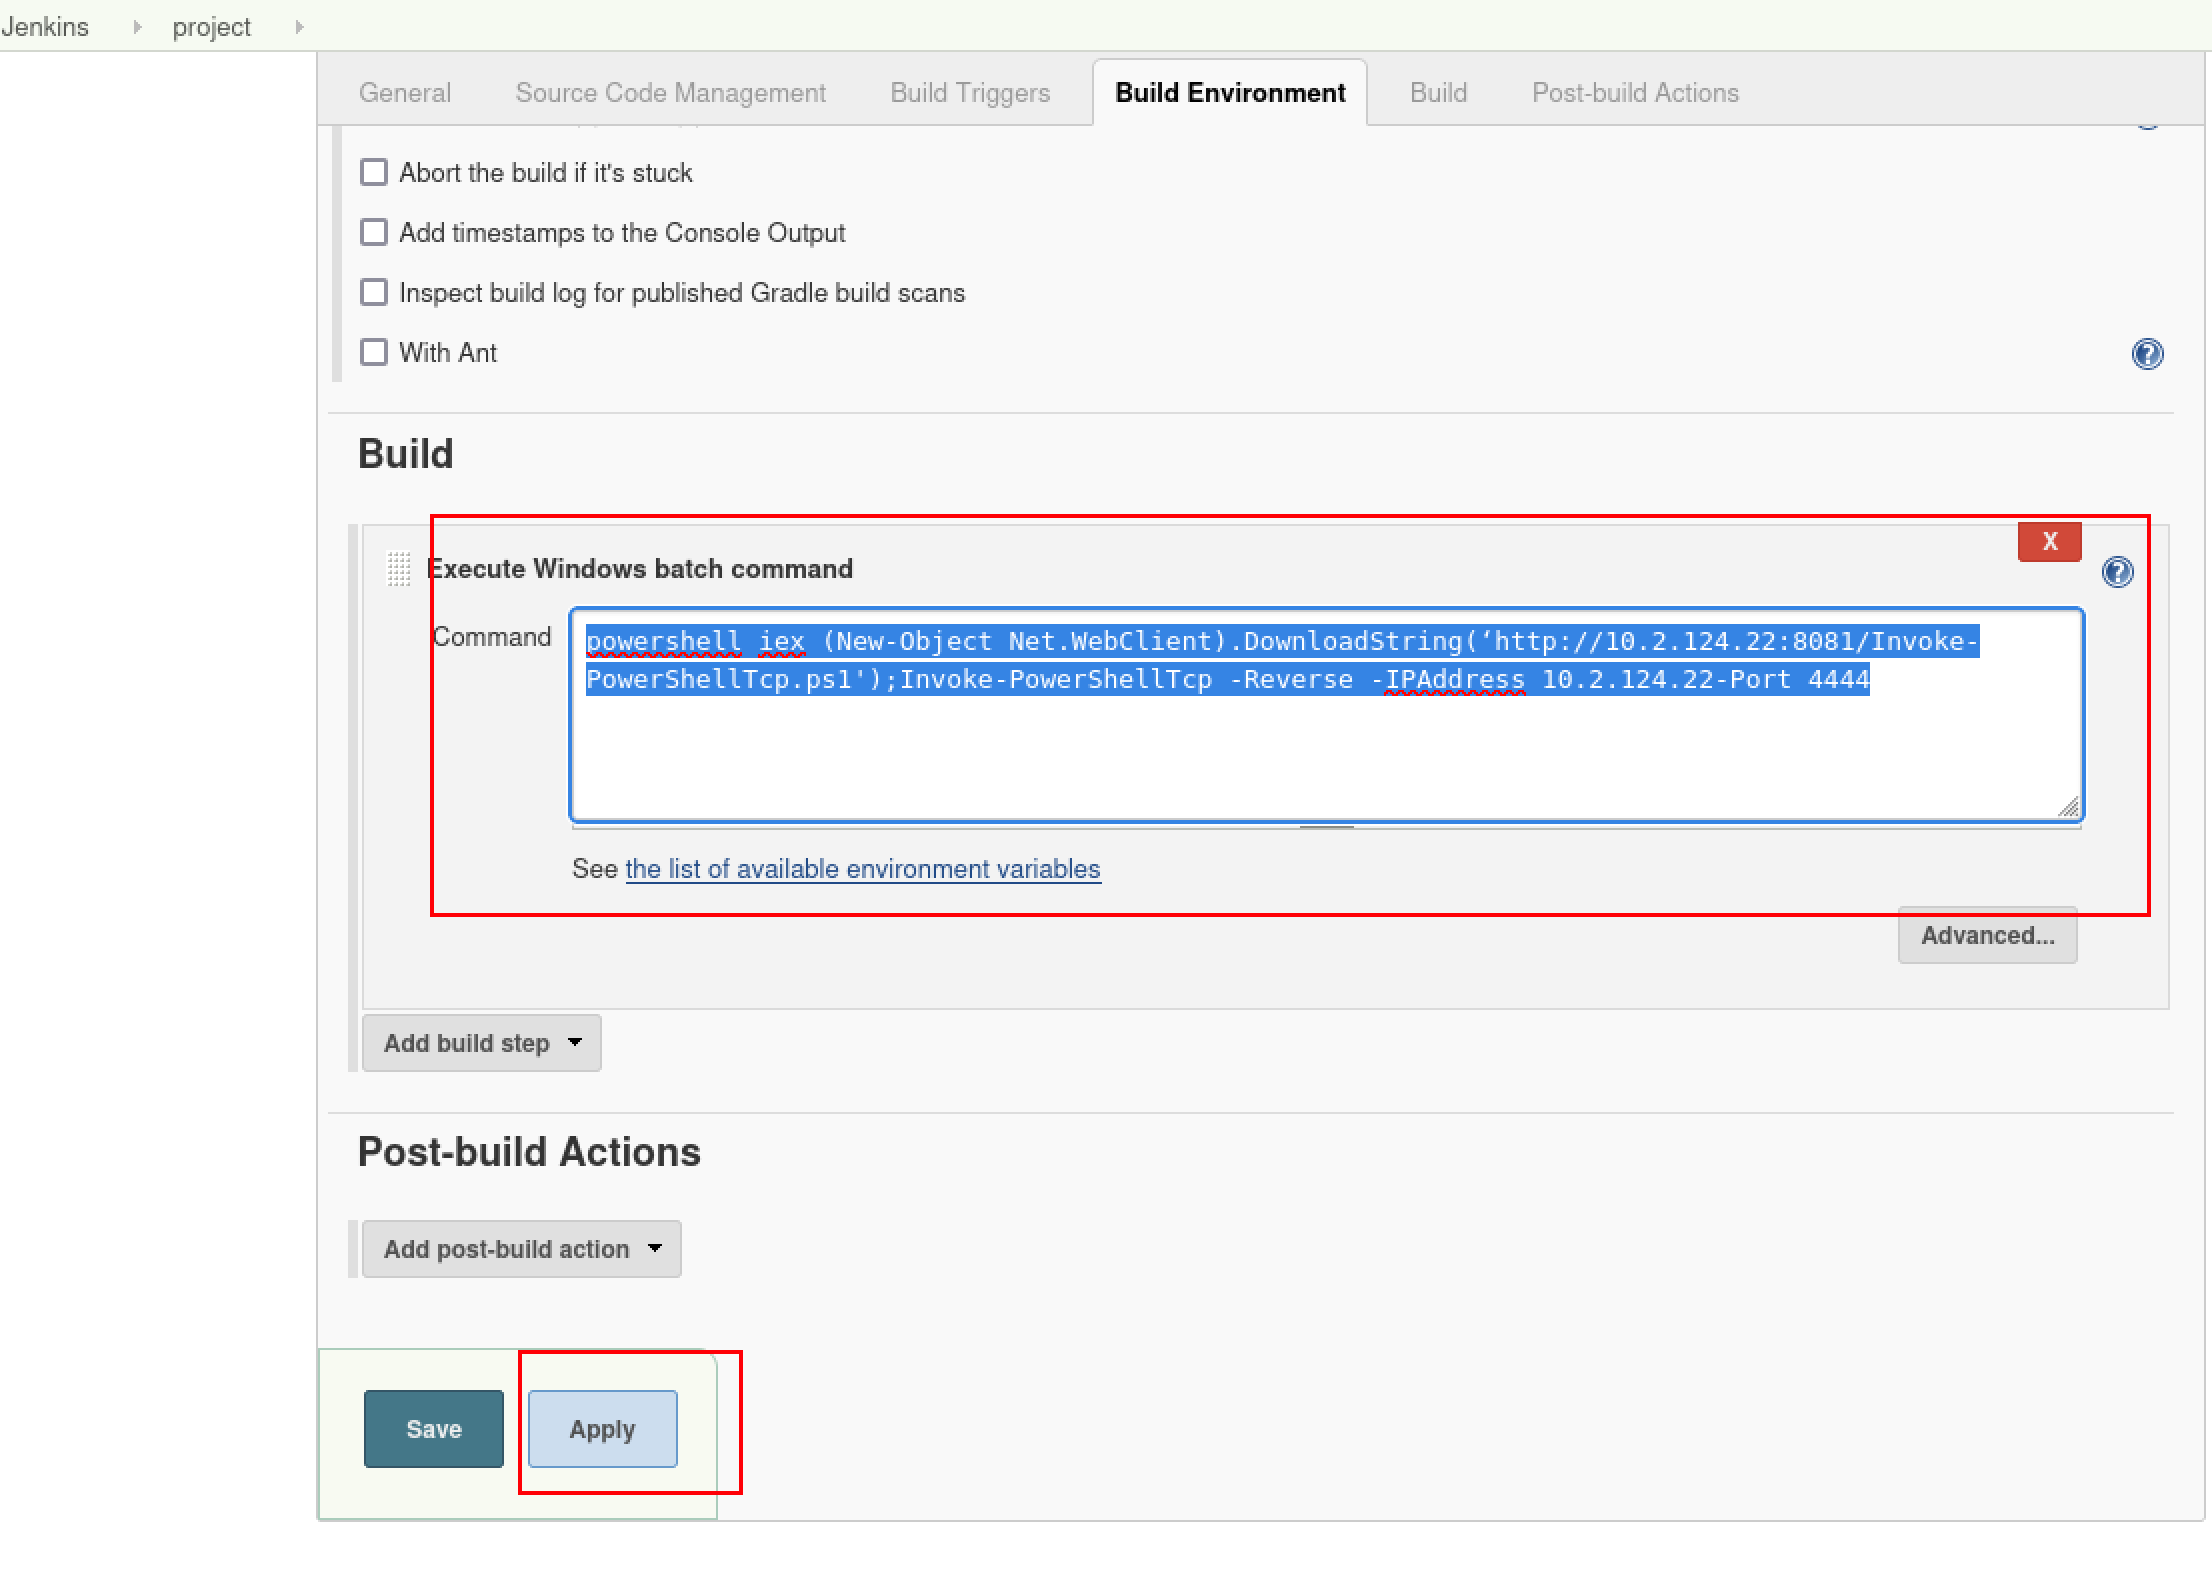
Task: Open list of available environment variables link
Action: (x=862, y=869)
